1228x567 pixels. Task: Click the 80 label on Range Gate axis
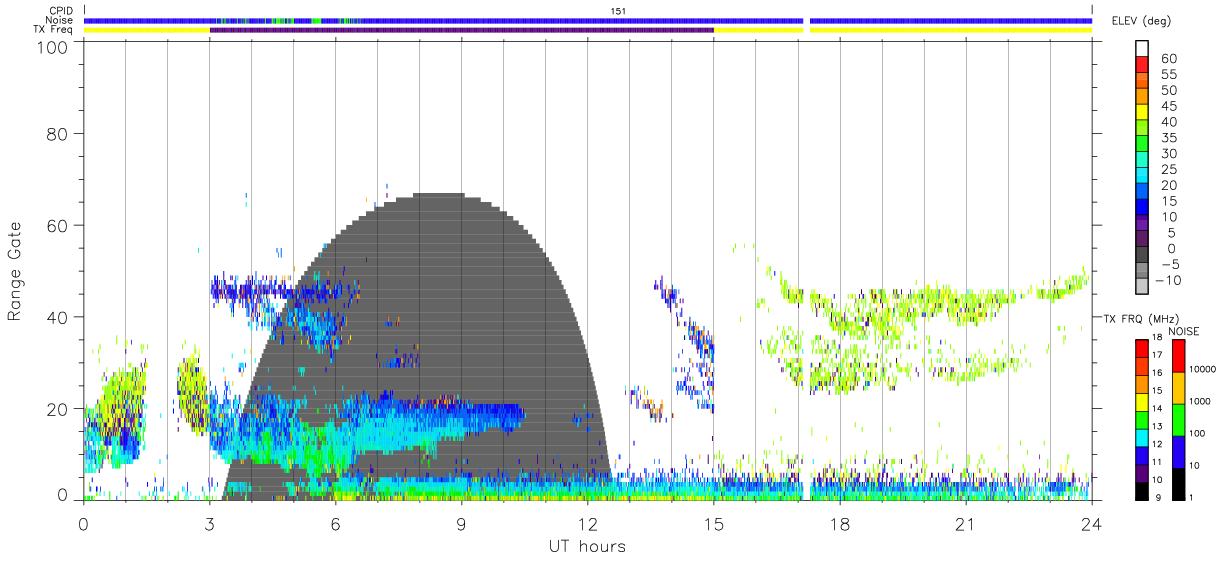tap(57, 133)
